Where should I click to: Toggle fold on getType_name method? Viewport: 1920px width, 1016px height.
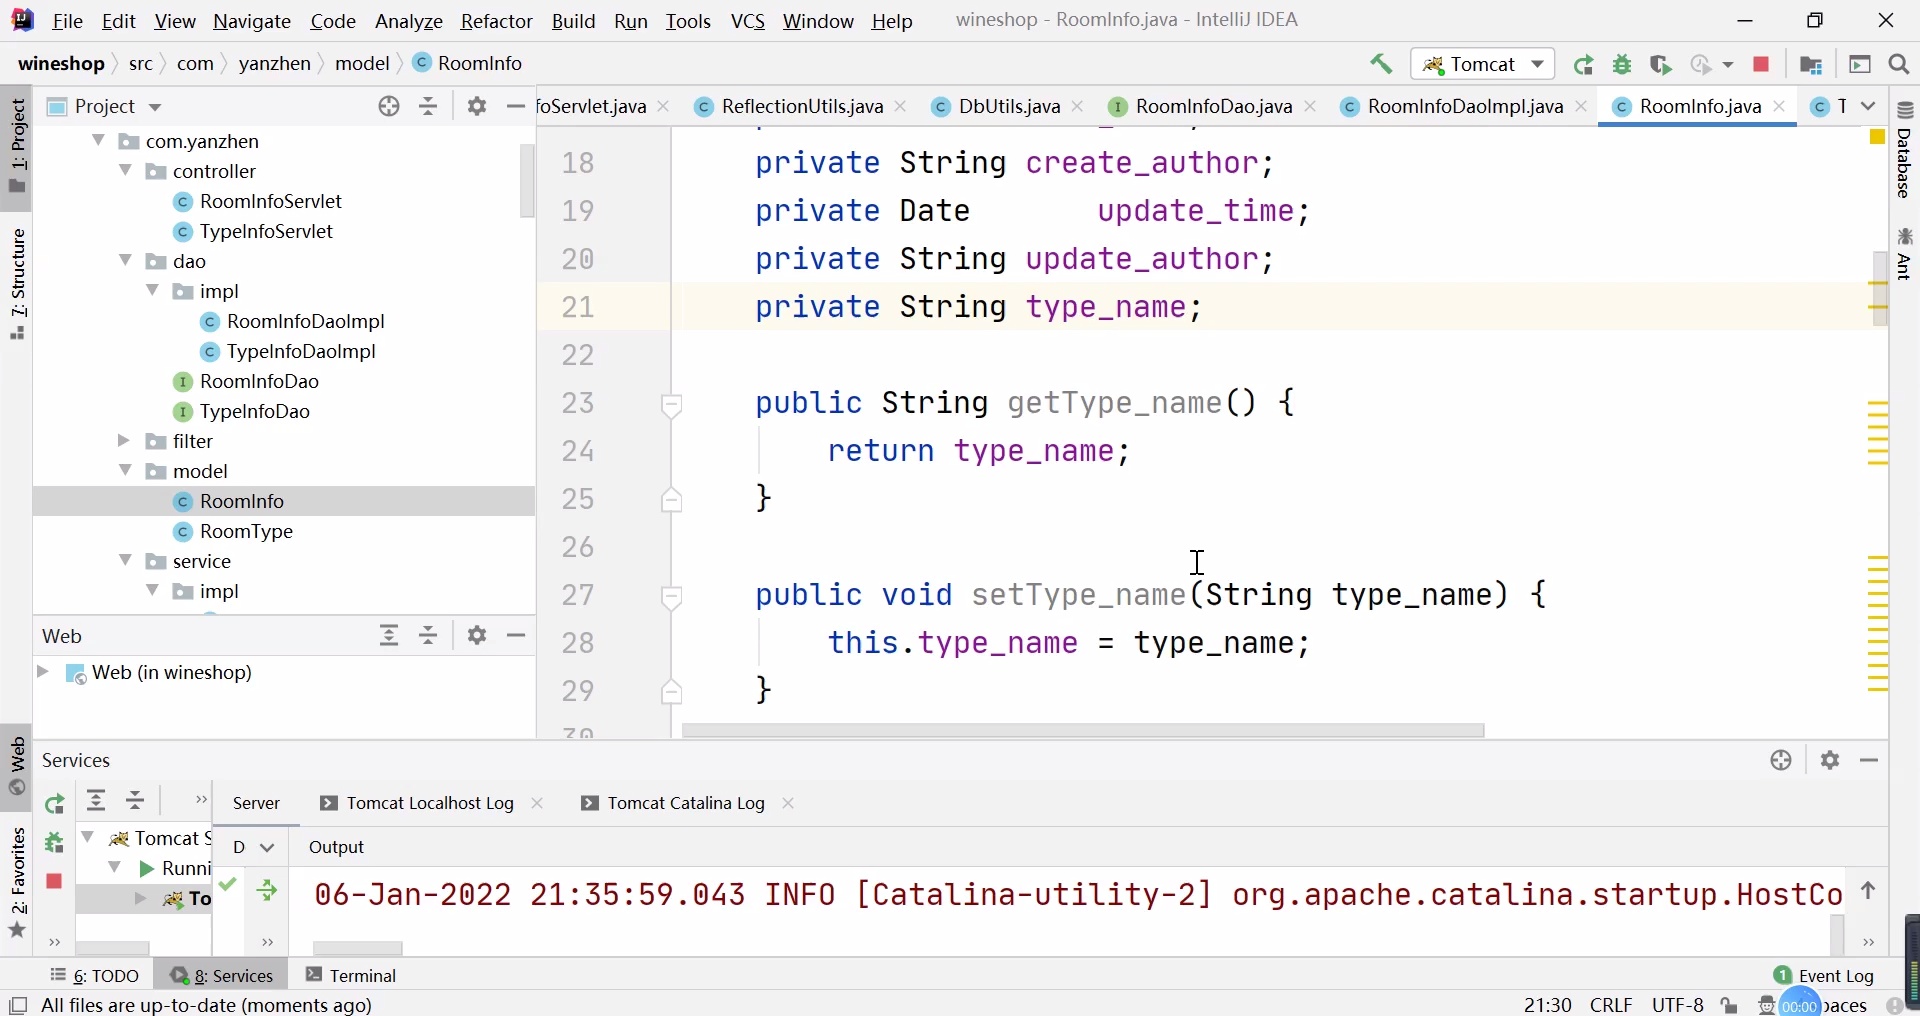pyautogui.click(x=673, y=405)
